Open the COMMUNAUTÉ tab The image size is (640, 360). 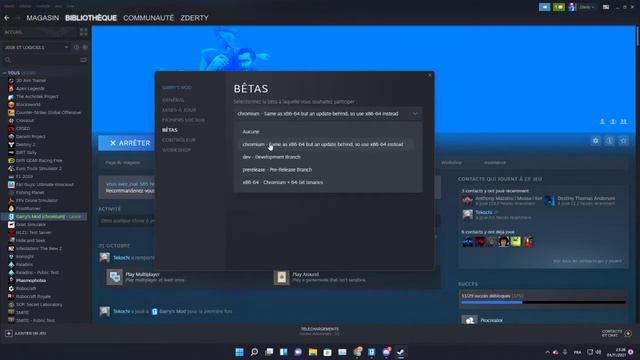pyautogui.click(x=148, y=18)
